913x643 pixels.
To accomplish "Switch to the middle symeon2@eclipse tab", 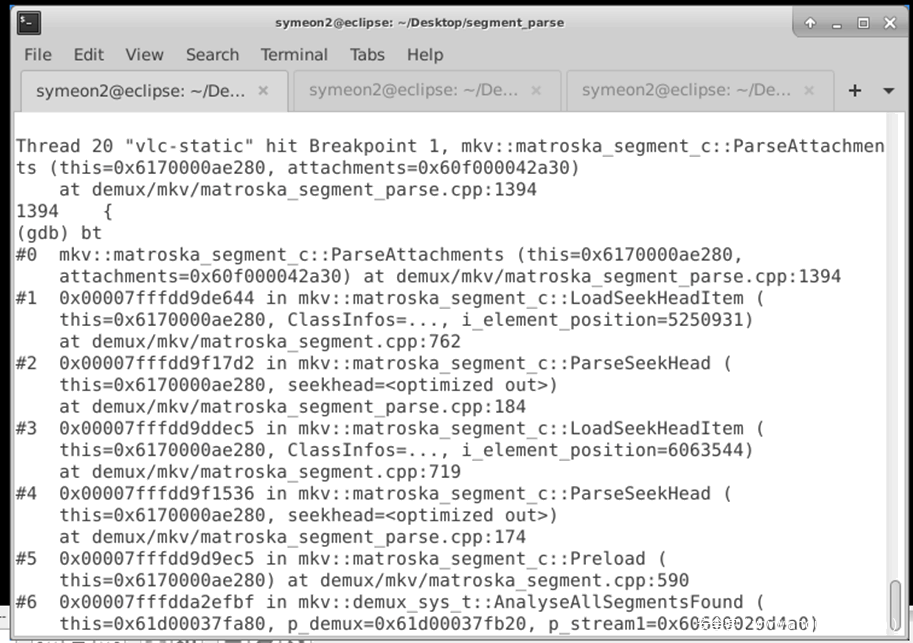I will pos(413,90).
